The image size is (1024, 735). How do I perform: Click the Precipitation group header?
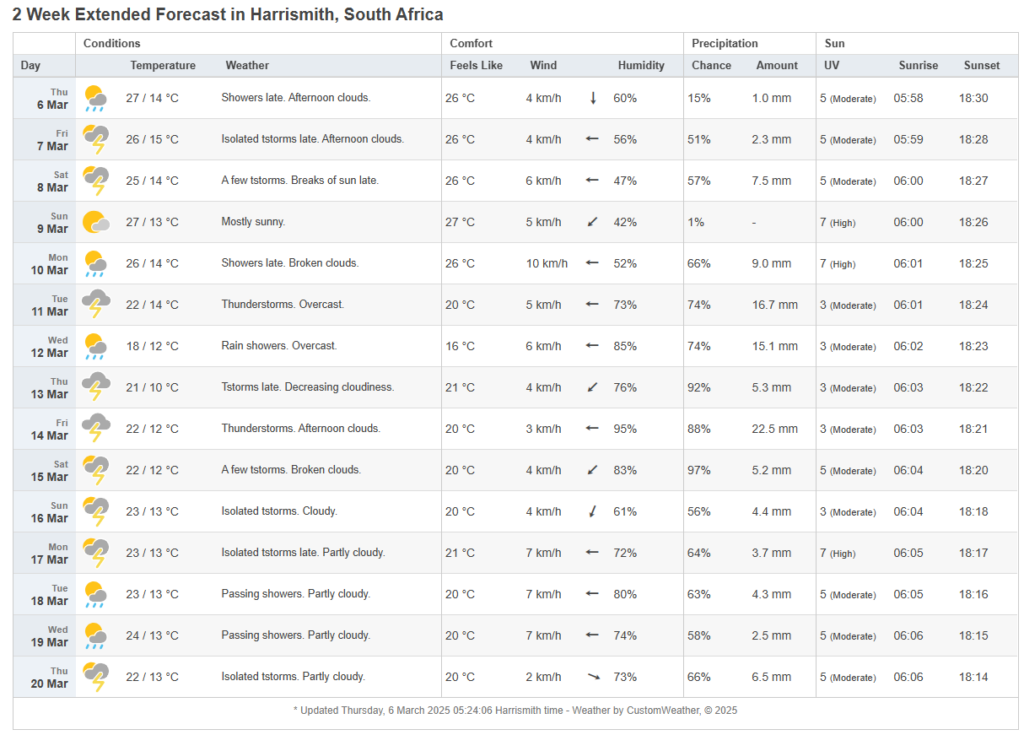tap(725, 43)
